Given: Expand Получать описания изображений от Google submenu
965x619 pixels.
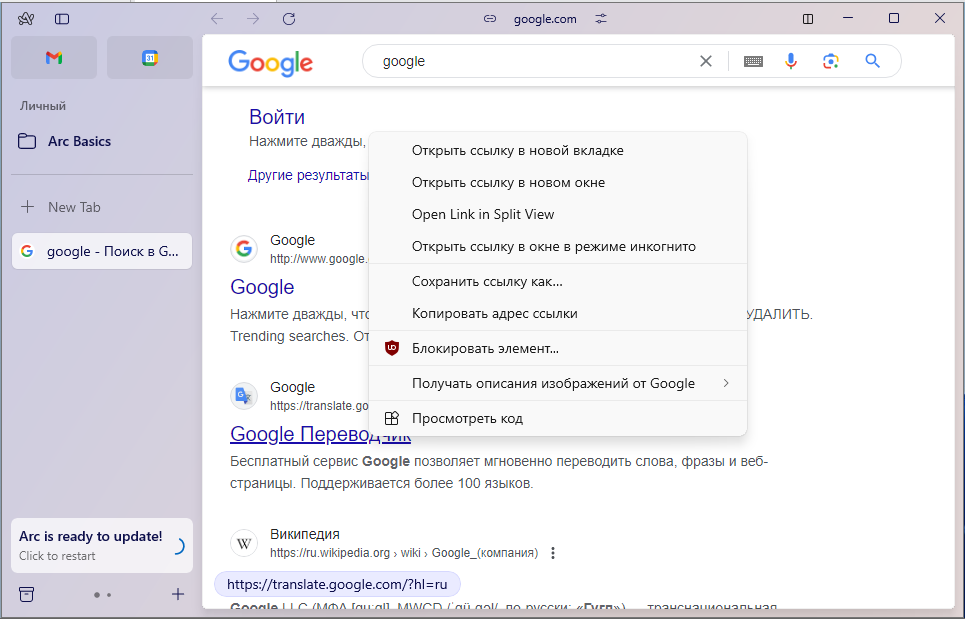Looking at the screenshot, I should [558, 384].
